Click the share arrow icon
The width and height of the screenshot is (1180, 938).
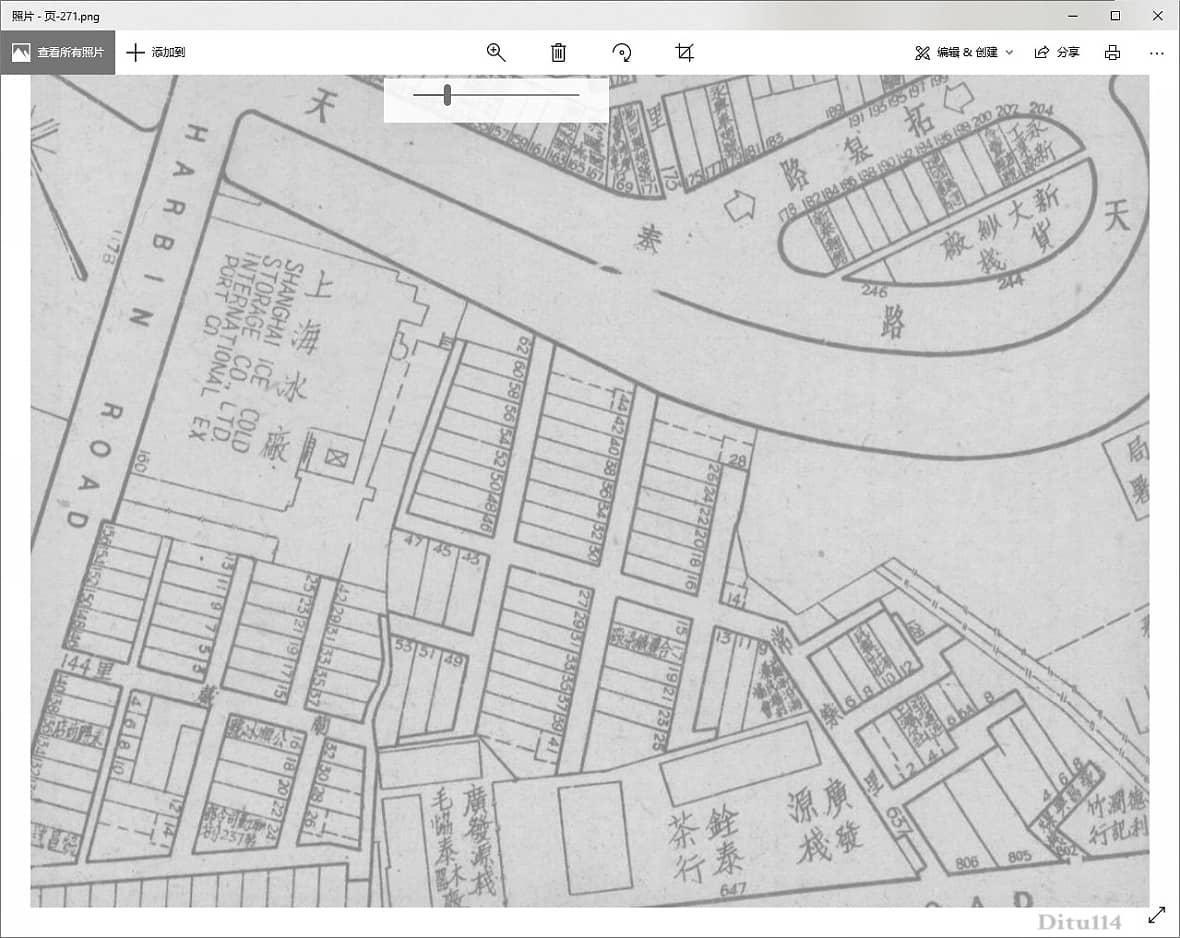(1042, 52)
